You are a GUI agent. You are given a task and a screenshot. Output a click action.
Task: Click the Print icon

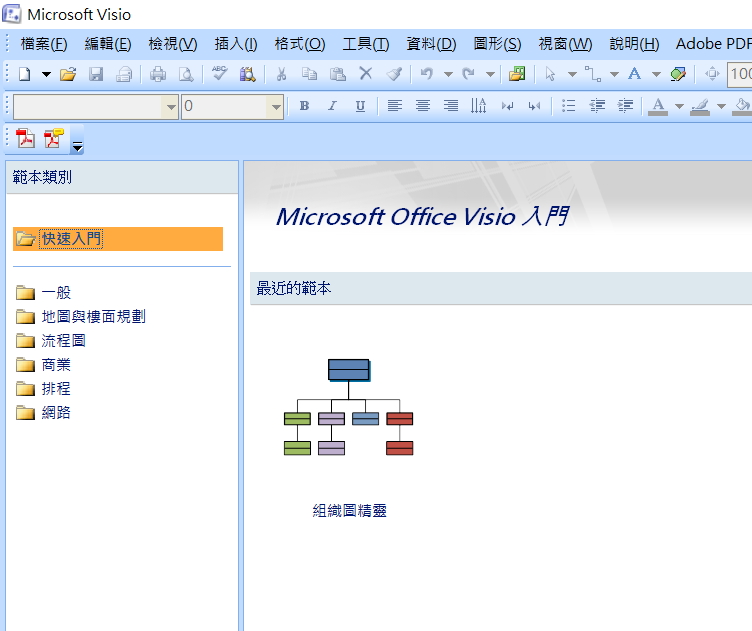click(158, 74)
